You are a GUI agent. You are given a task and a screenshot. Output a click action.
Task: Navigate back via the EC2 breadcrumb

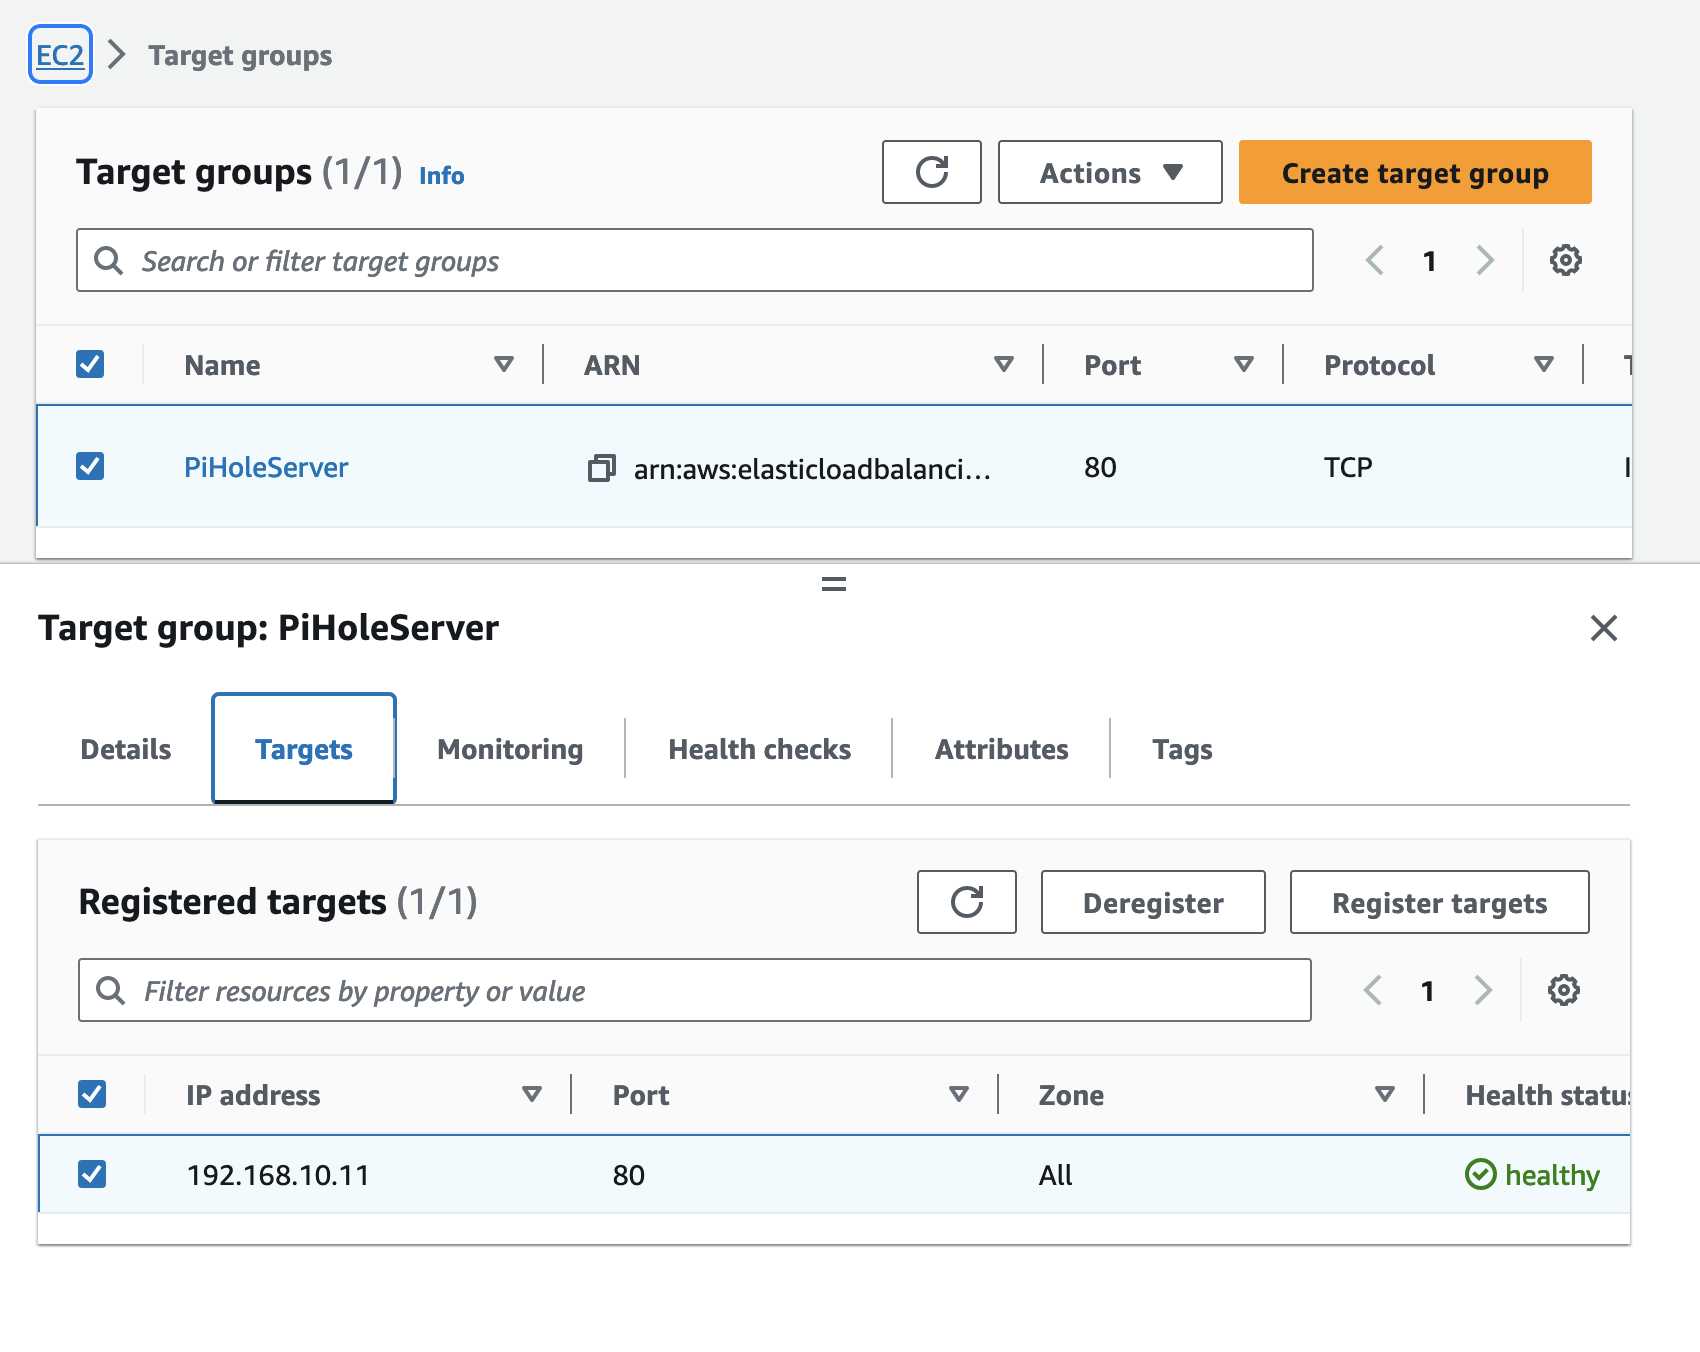click(x=60, y=55)
